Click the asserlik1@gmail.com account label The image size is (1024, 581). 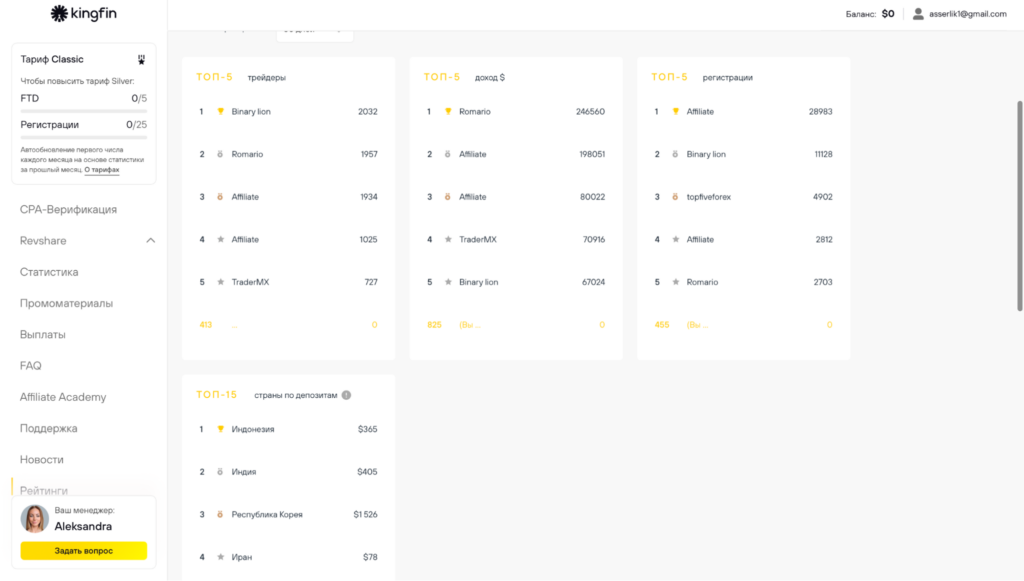(967, 14)
